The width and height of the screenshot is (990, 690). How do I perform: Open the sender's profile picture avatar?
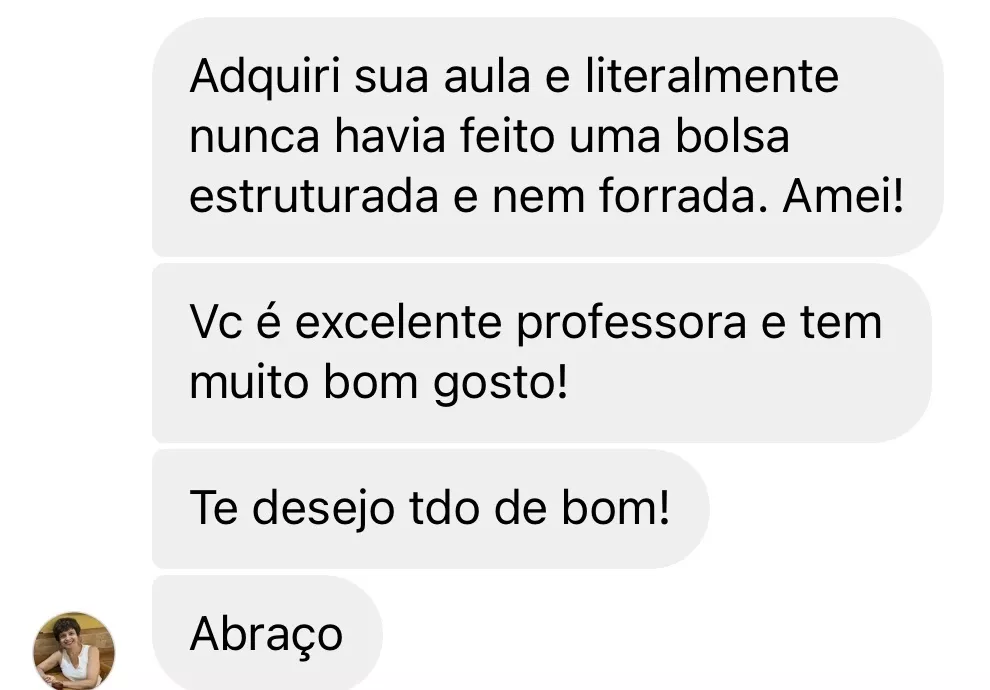(74, 650)
